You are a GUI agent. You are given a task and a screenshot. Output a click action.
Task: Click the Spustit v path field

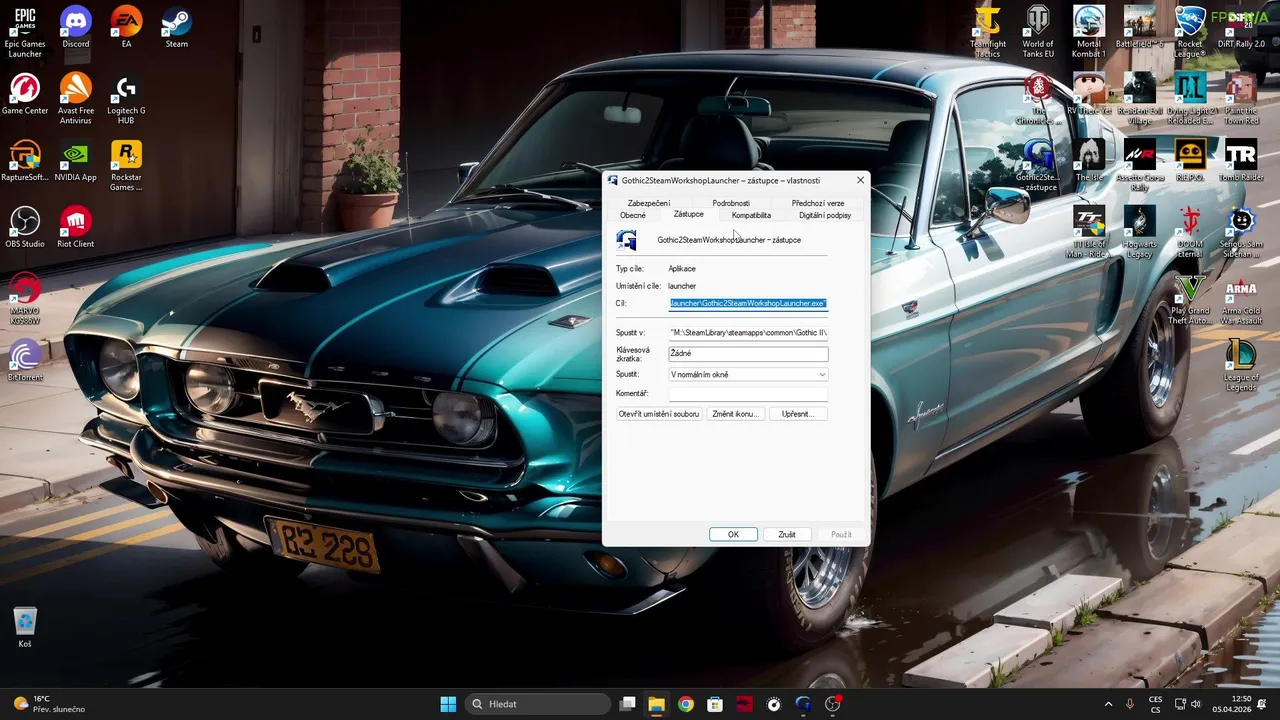[x=748, y=332]
